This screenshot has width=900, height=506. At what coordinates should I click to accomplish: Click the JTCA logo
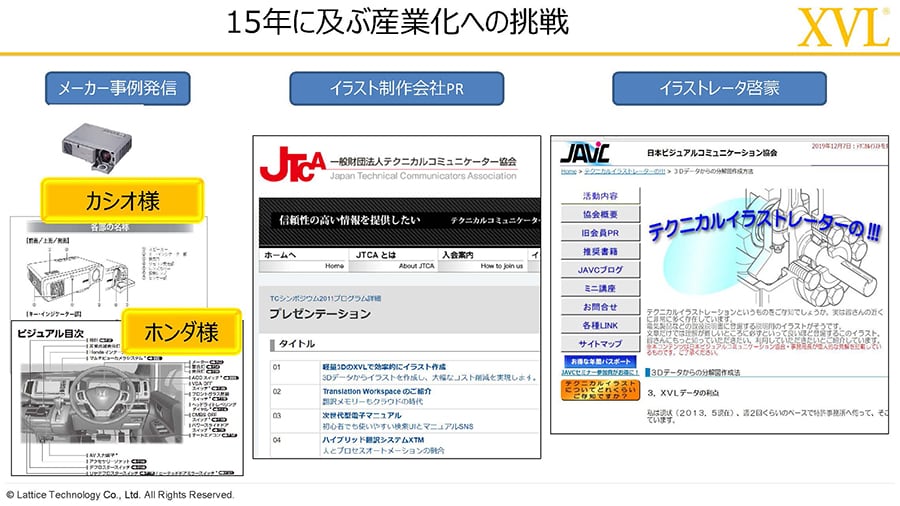click(293, 165)
